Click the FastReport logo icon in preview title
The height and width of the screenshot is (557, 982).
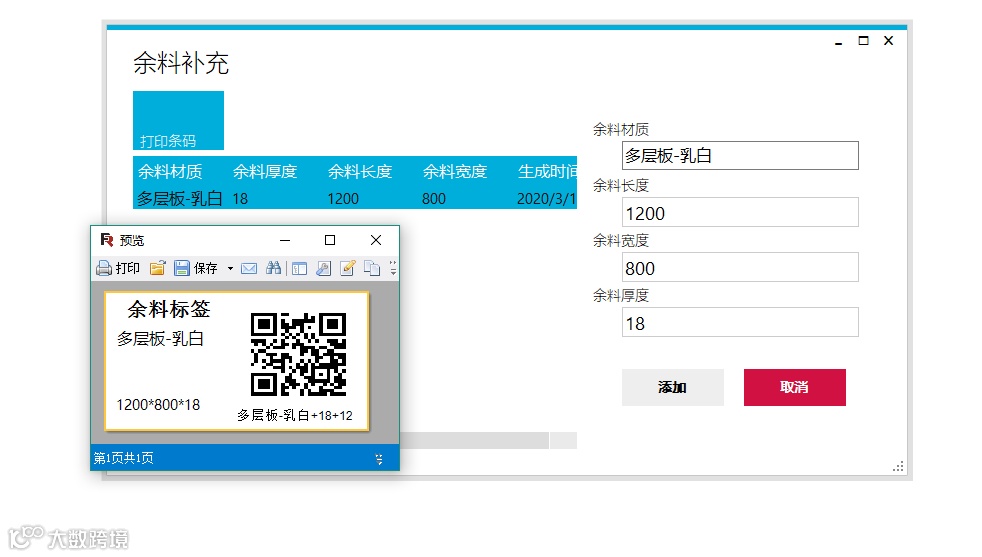(106, 240)
